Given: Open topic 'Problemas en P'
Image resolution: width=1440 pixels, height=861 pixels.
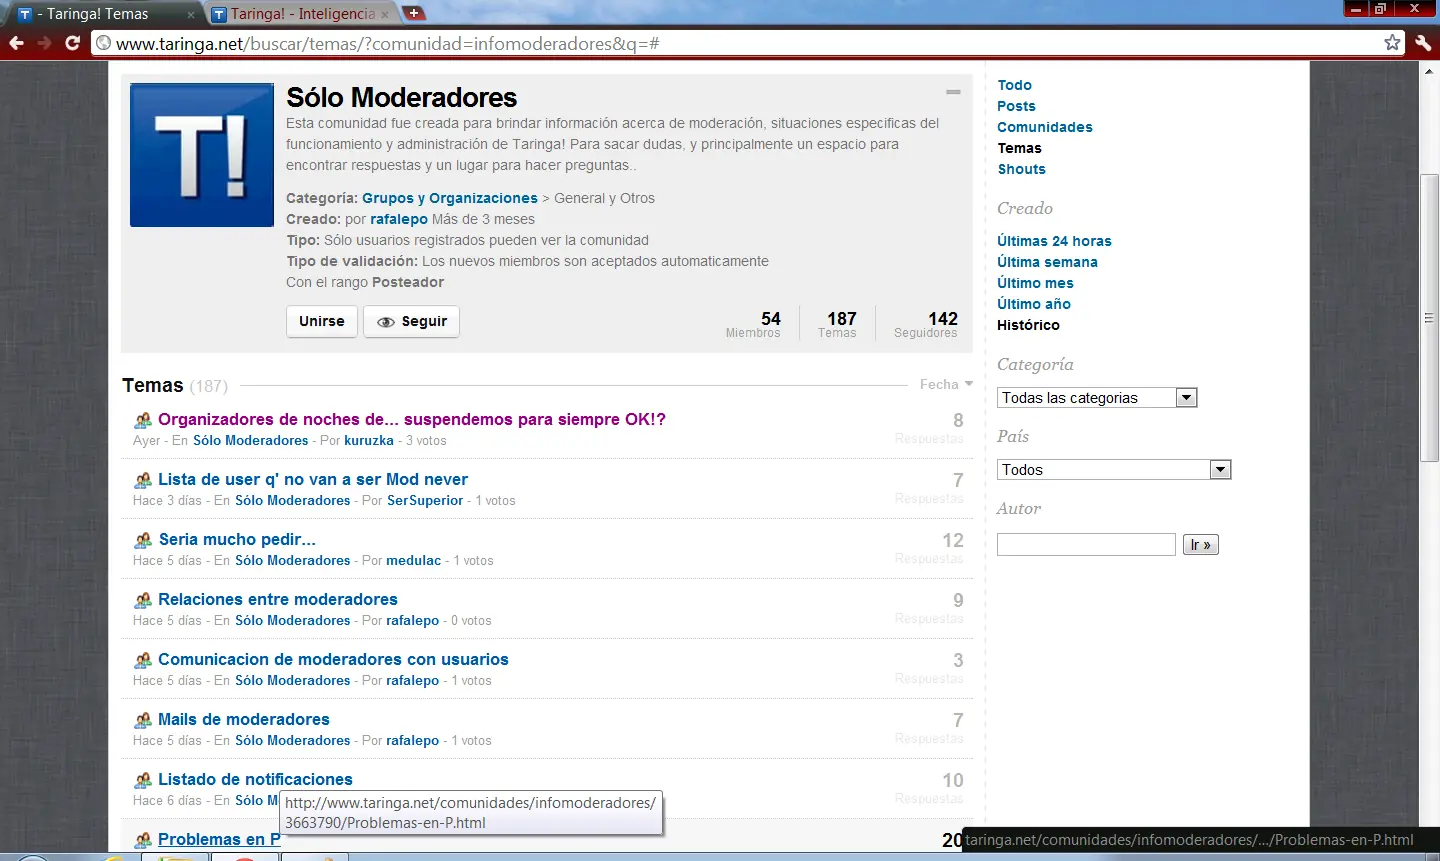Looking at the screenshot, I should [219, 839].
